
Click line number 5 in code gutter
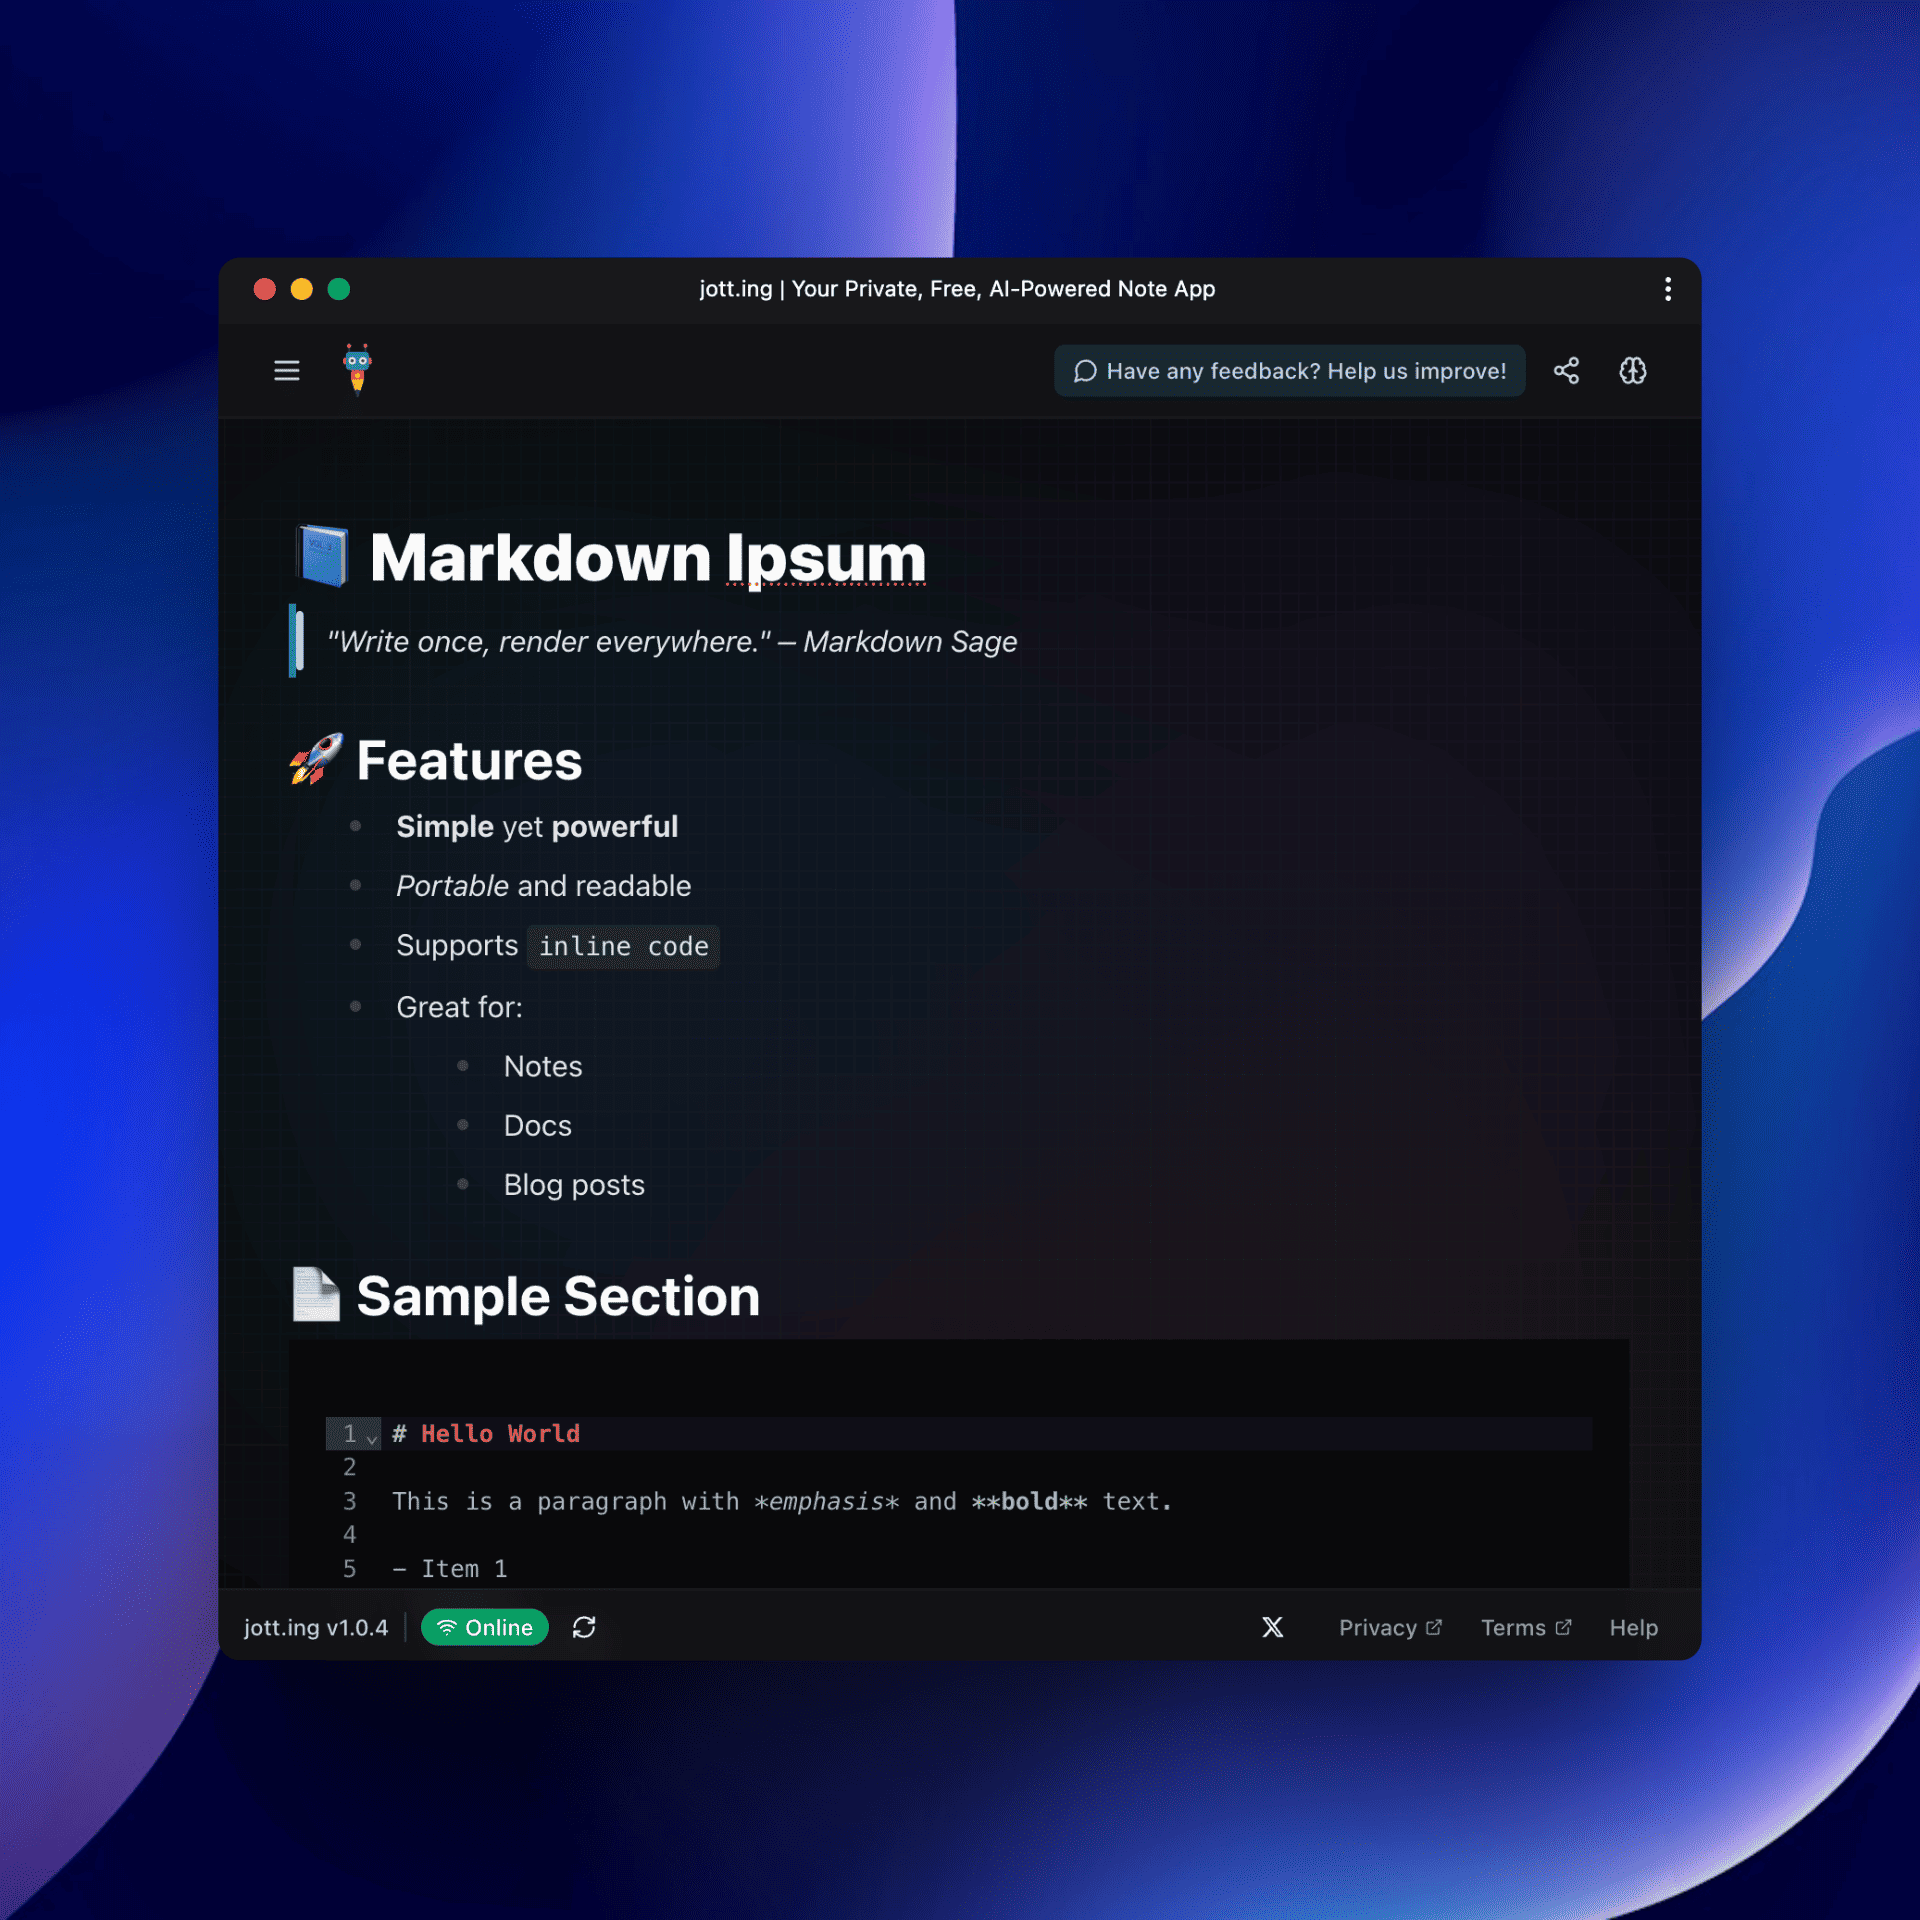[349, 1568]
